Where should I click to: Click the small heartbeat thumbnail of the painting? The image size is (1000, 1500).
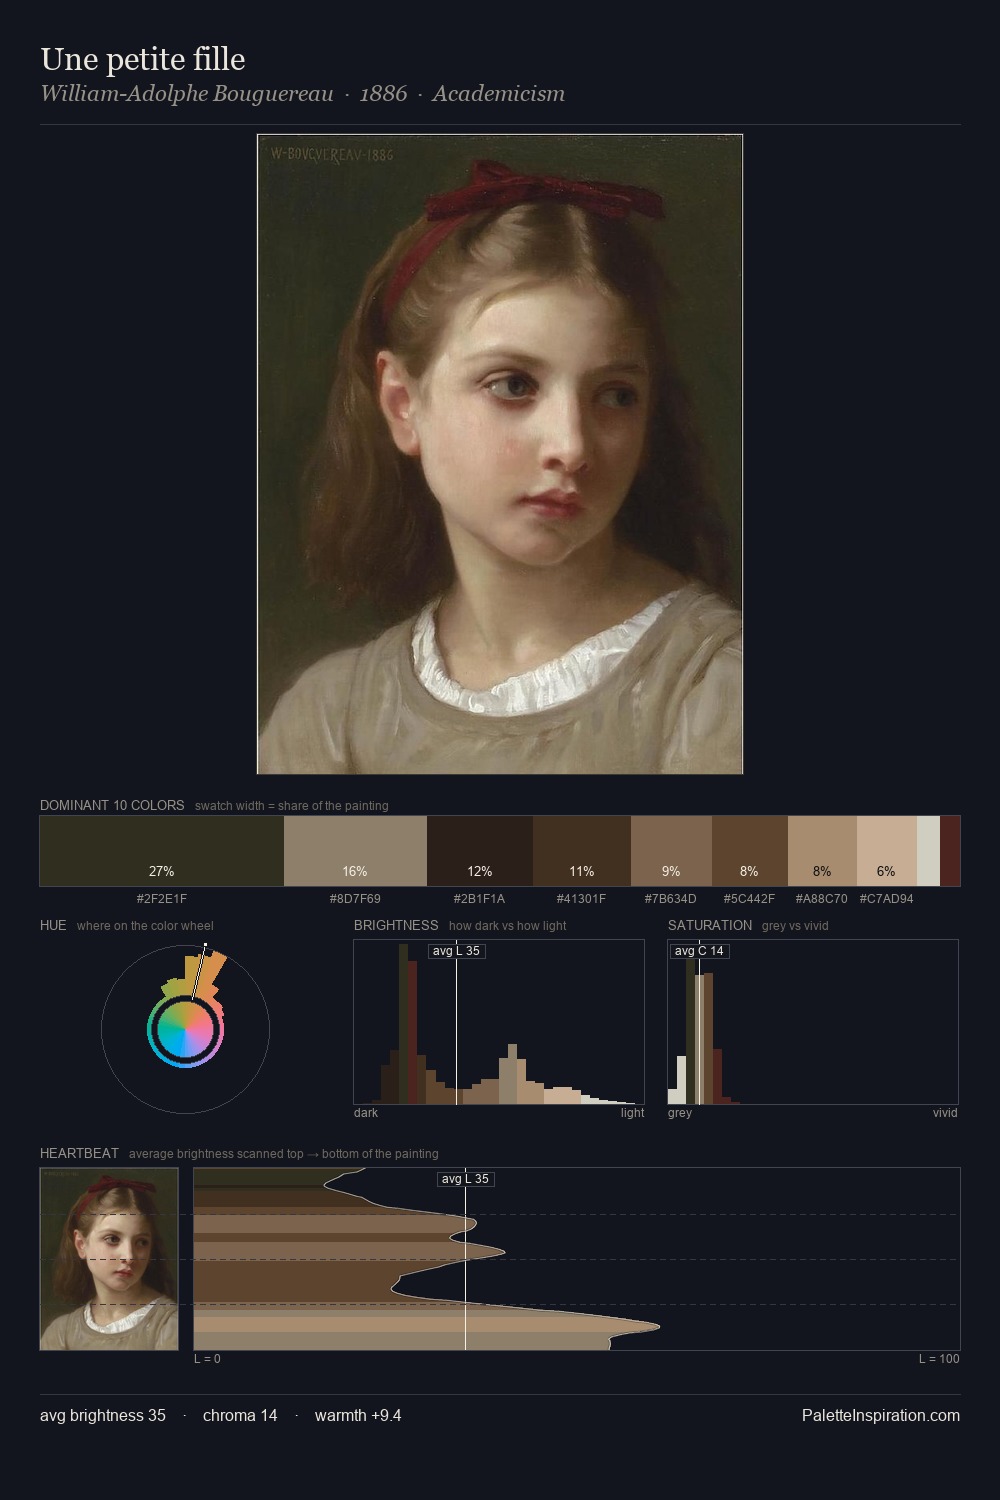(x=109, y=1259)
